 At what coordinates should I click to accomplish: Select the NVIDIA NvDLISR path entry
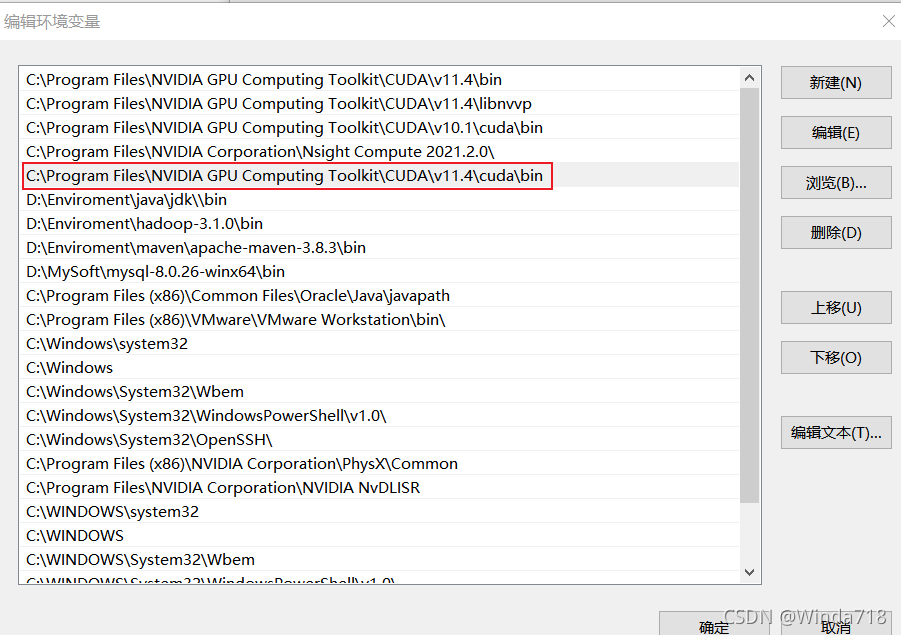(x=379, y=487)
